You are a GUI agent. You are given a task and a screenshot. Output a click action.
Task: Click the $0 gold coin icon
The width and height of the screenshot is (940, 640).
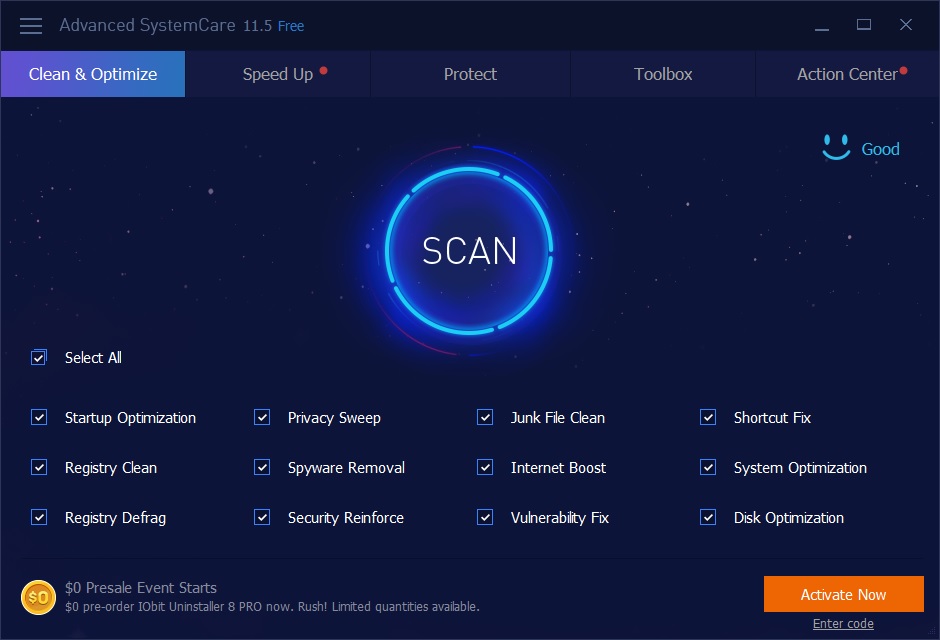[x=38, y=597]
